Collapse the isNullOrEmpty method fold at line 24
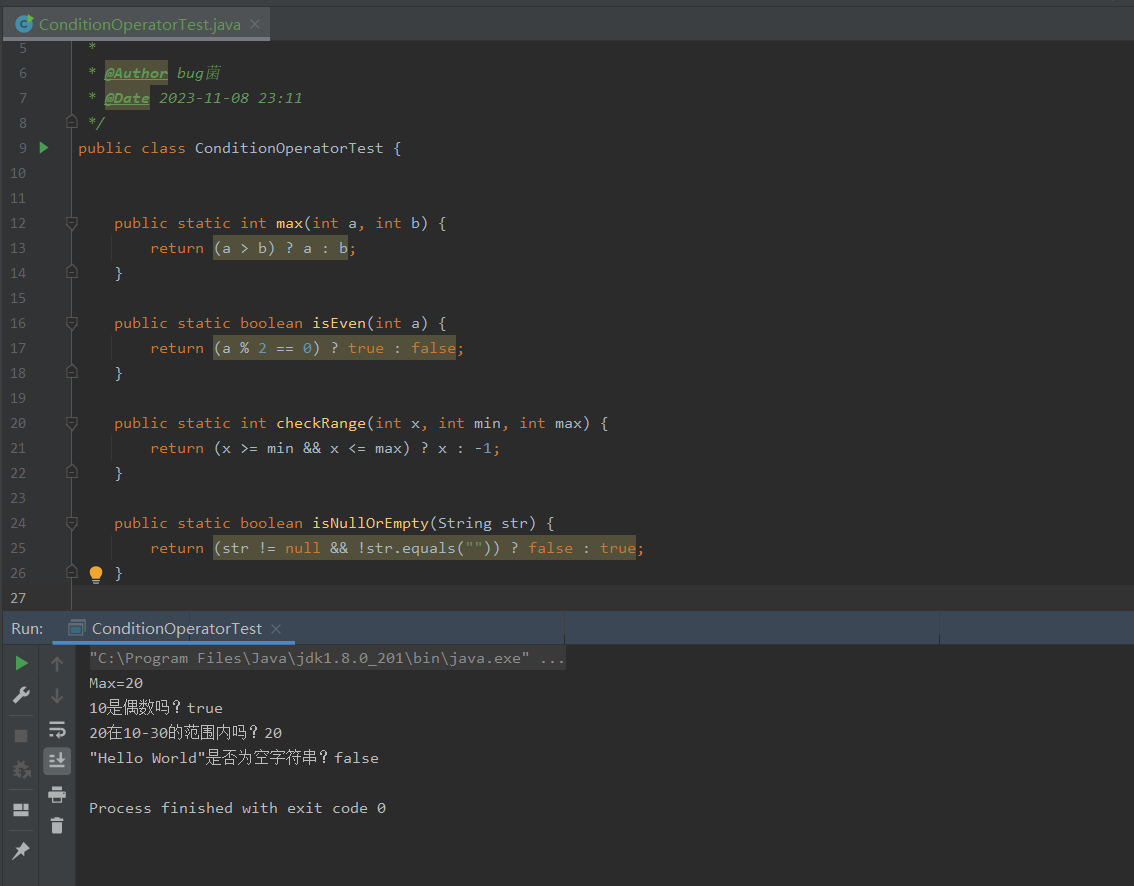The width and height of the screenshot is (1134, 886). pyautogui.click(x=72, y=522)
